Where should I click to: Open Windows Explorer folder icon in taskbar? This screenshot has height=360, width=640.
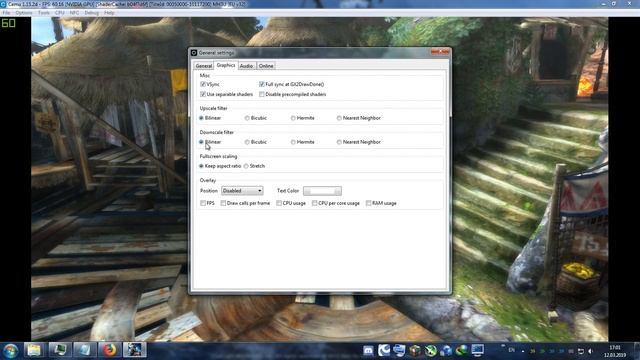pyautogui.click(x=34, y=350)
